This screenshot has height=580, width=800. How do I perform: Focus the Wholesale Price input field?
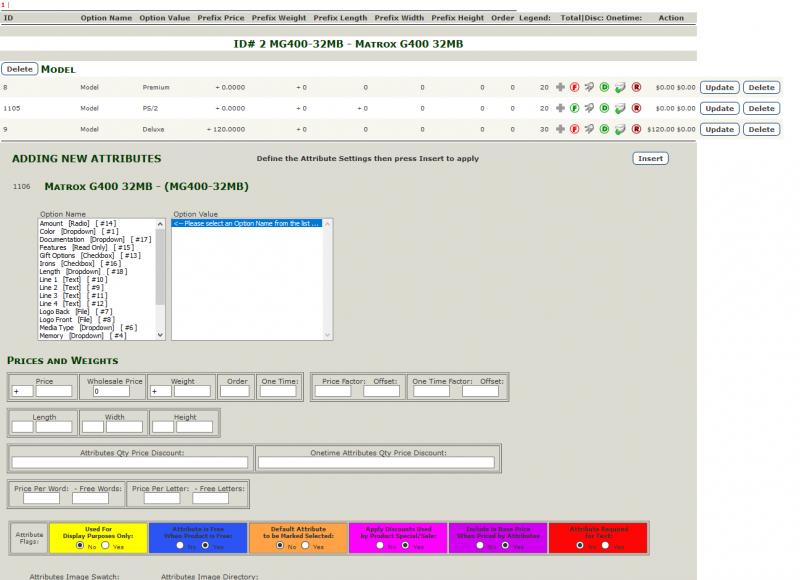[x=111, y=391]
